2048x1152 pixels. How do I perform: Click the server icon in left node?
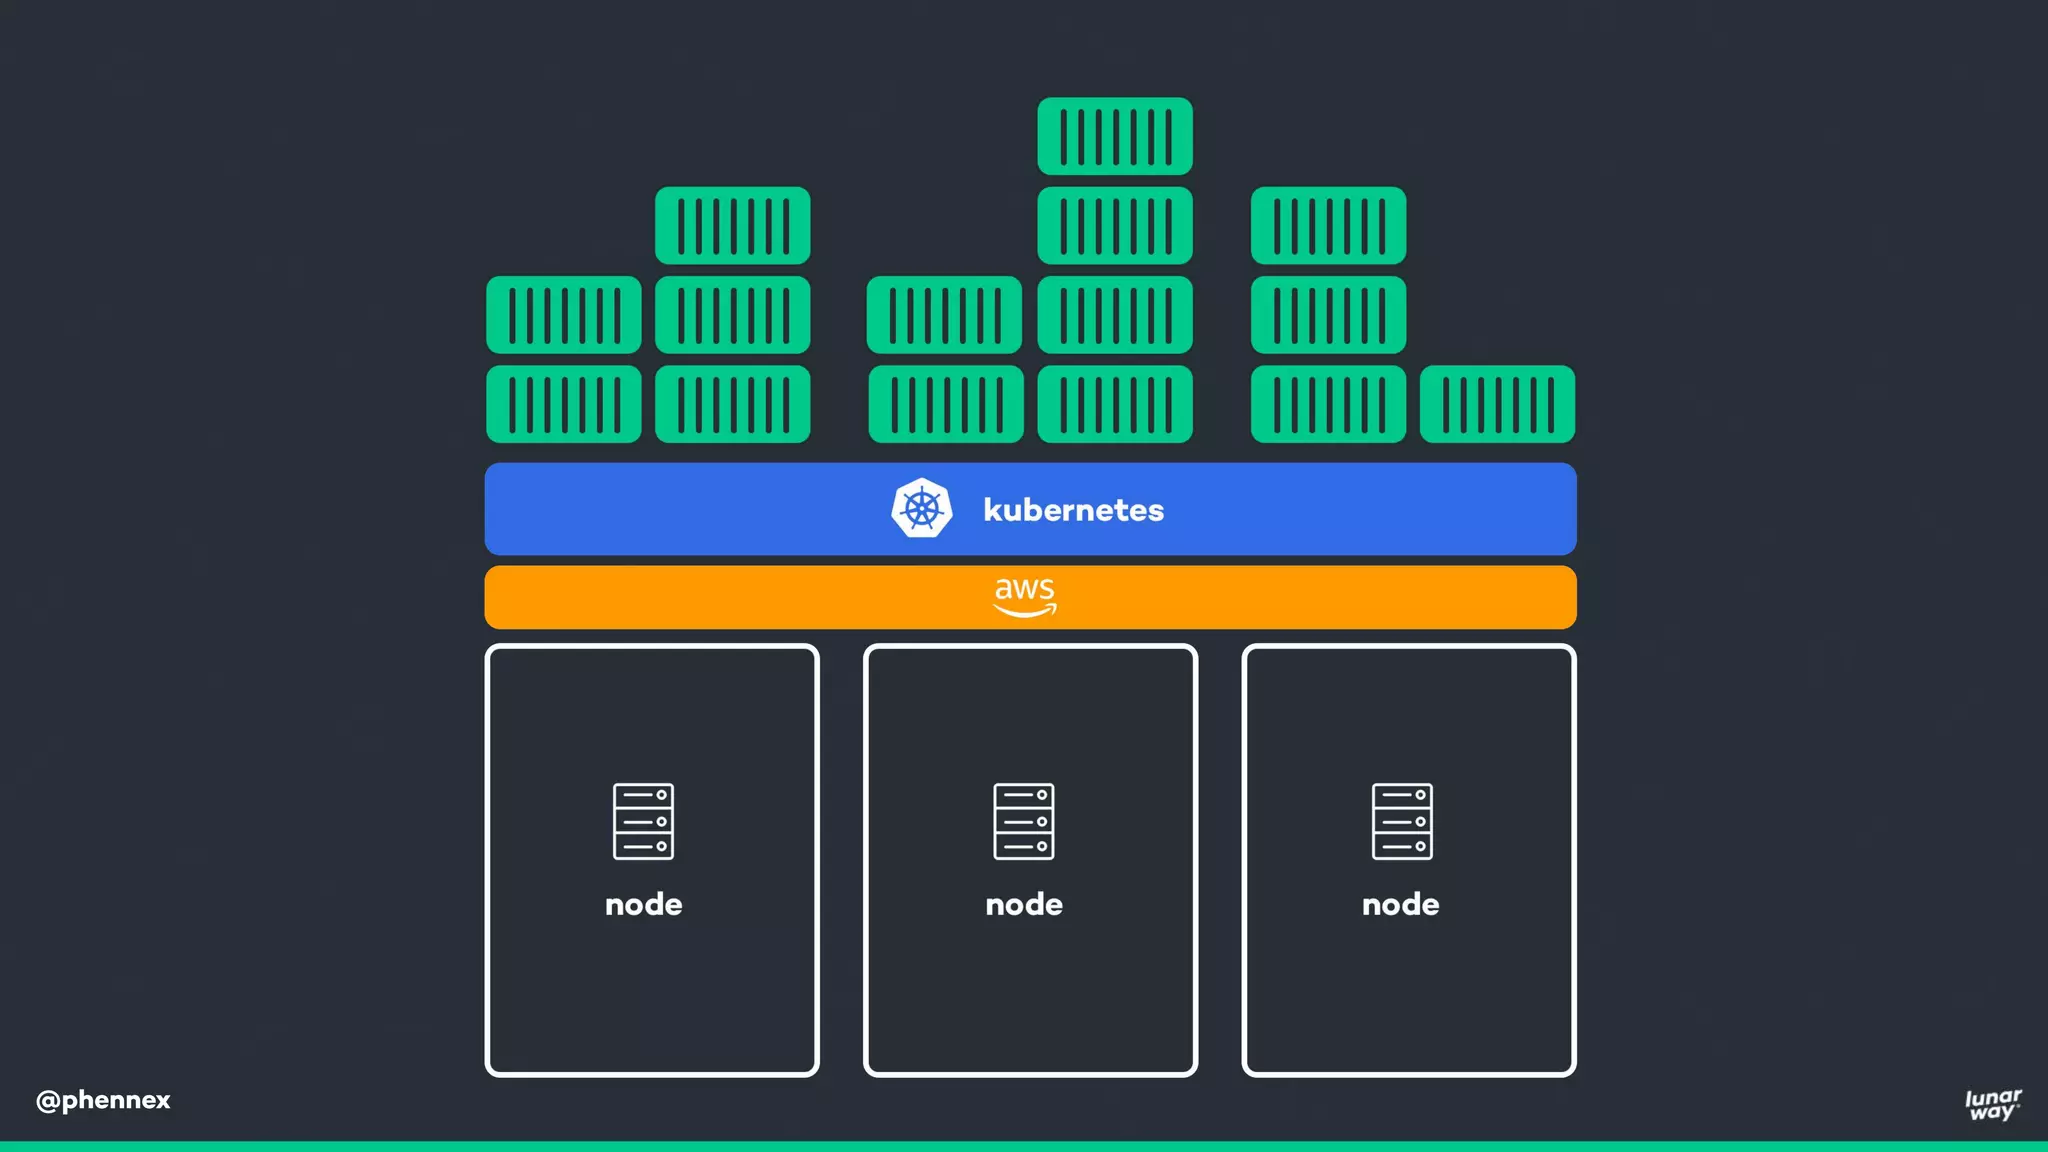(x=643, y=821)
